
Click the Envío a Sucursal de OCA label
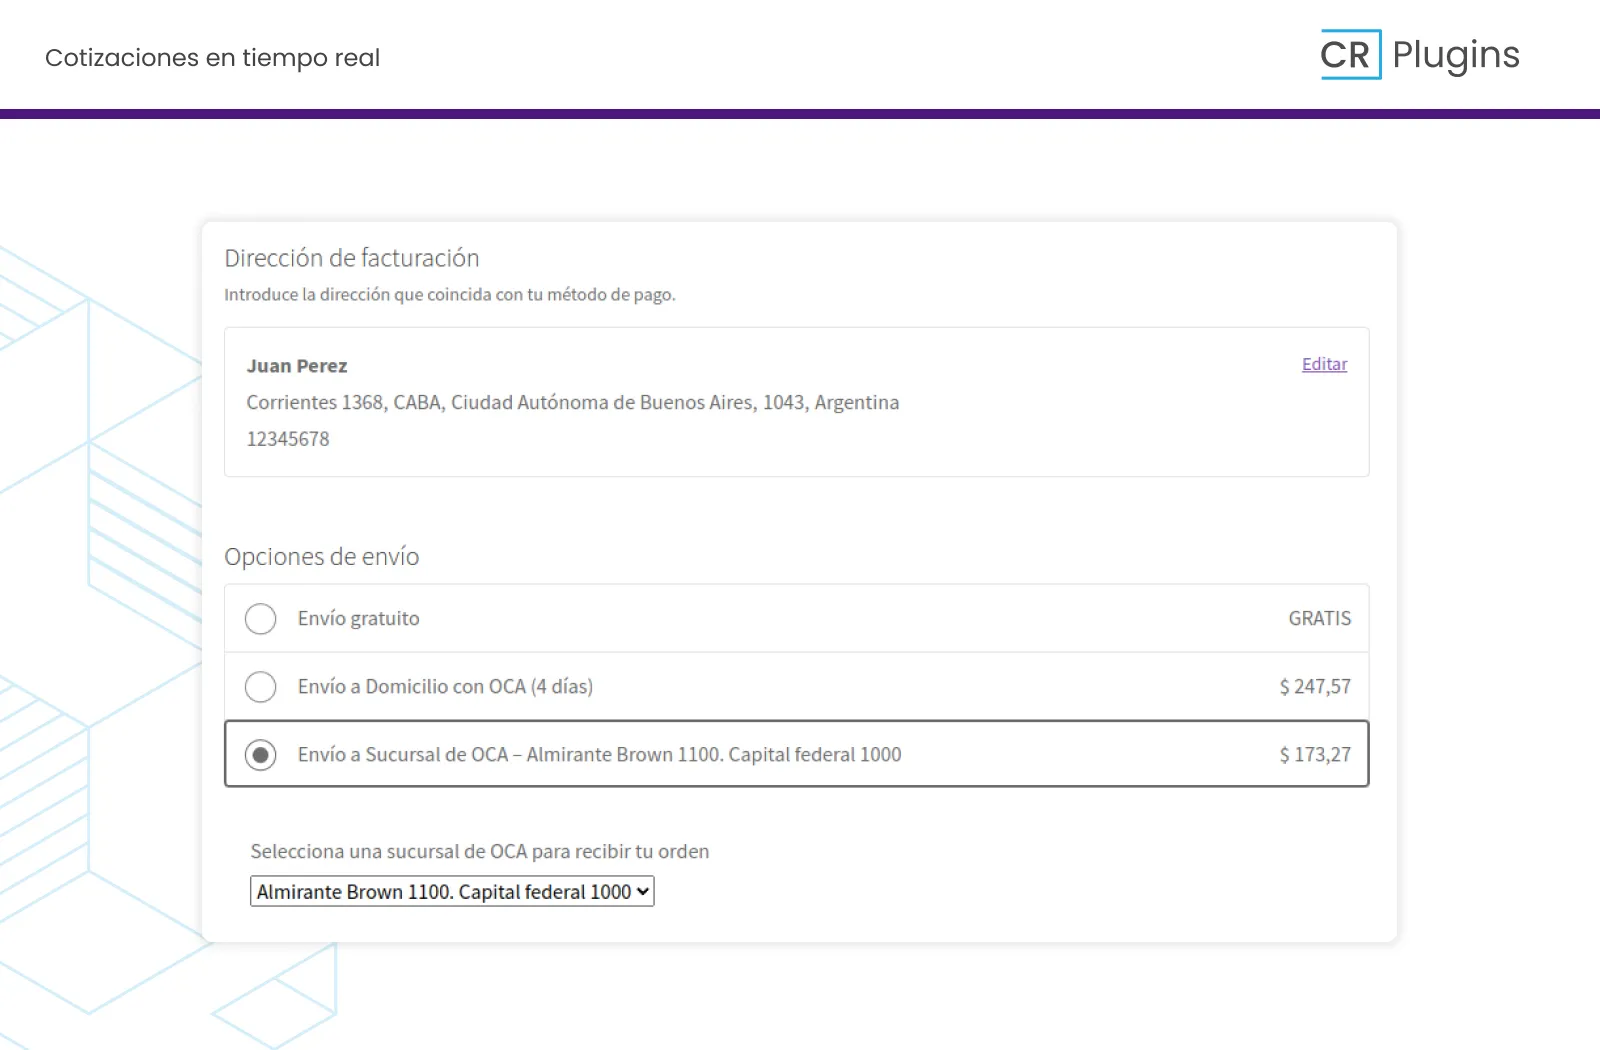click(599, 755)
